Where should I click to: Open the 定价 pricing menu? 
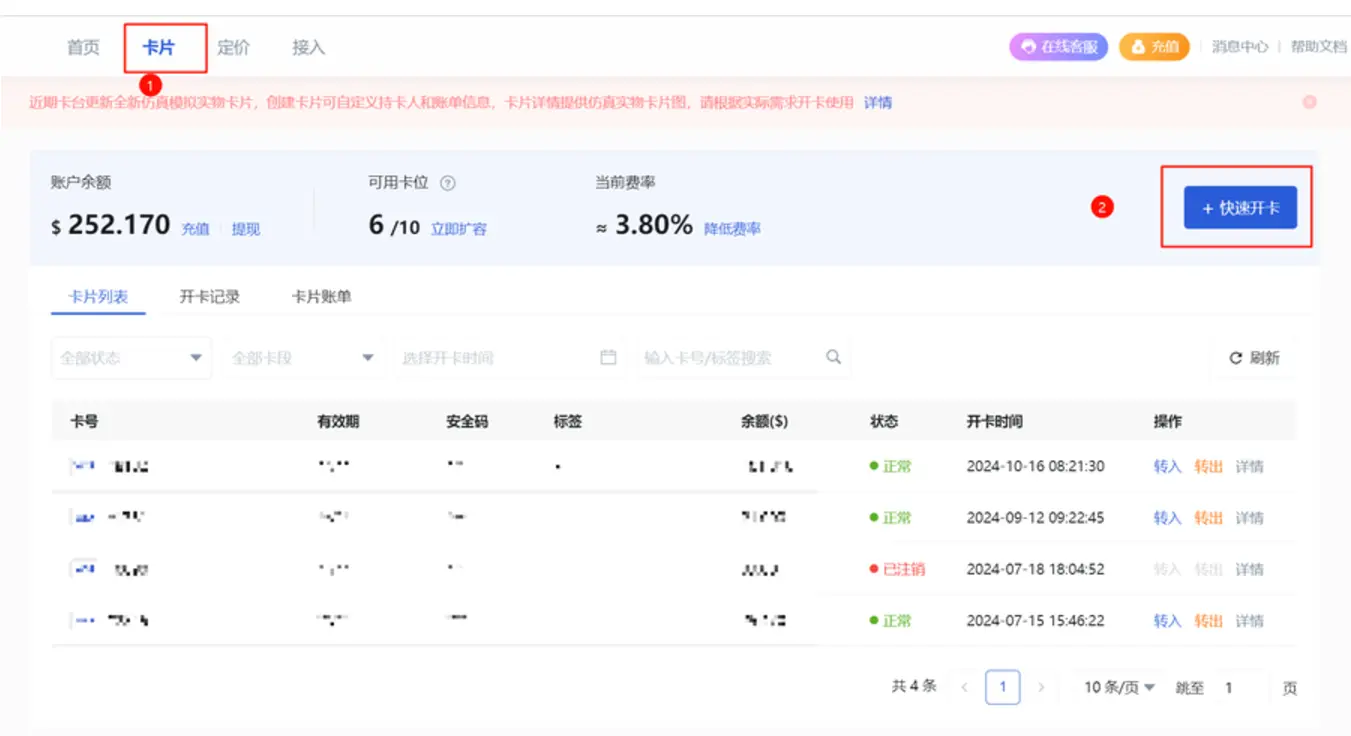(x=233, y=48)
